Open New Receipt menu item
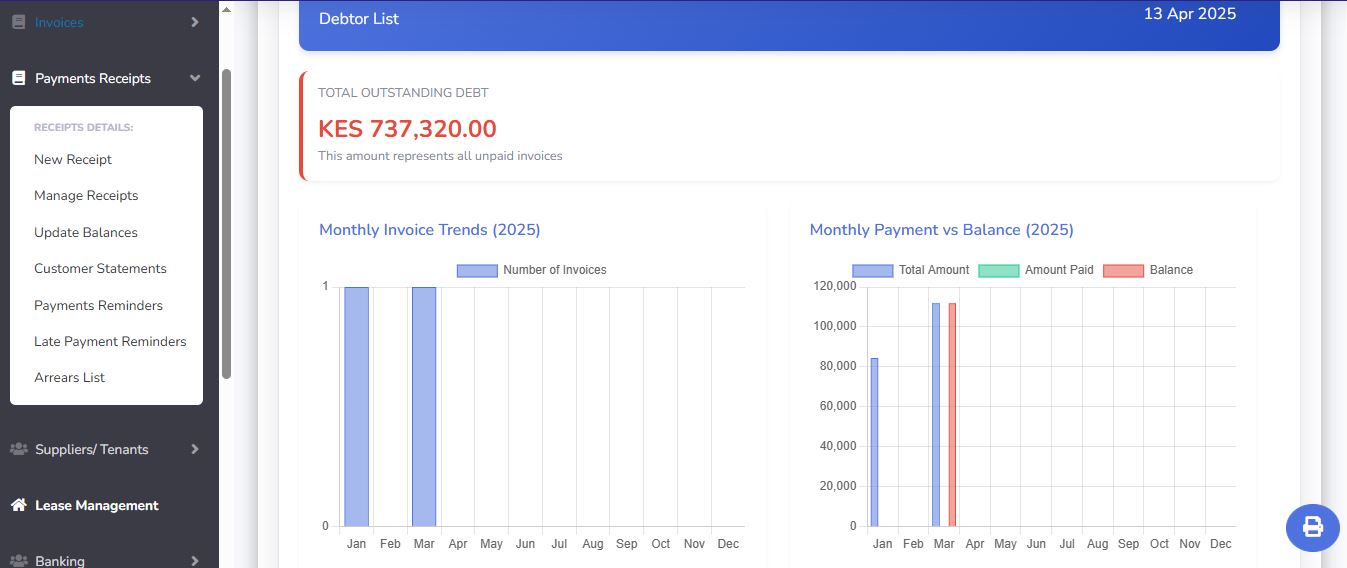This screenshot has height=568, width=1347. point(73,159)
